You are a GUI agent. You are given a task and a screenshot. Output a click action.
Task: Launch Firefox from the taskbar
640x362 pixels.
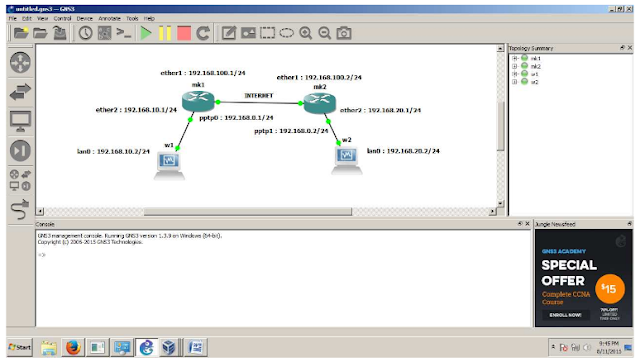click(73, 347)
